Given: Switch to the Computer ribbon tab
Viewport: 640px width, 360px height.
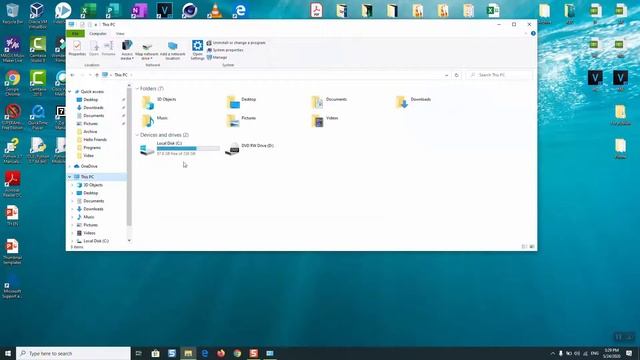Looking at the screenshot, I should coord(98,33).
